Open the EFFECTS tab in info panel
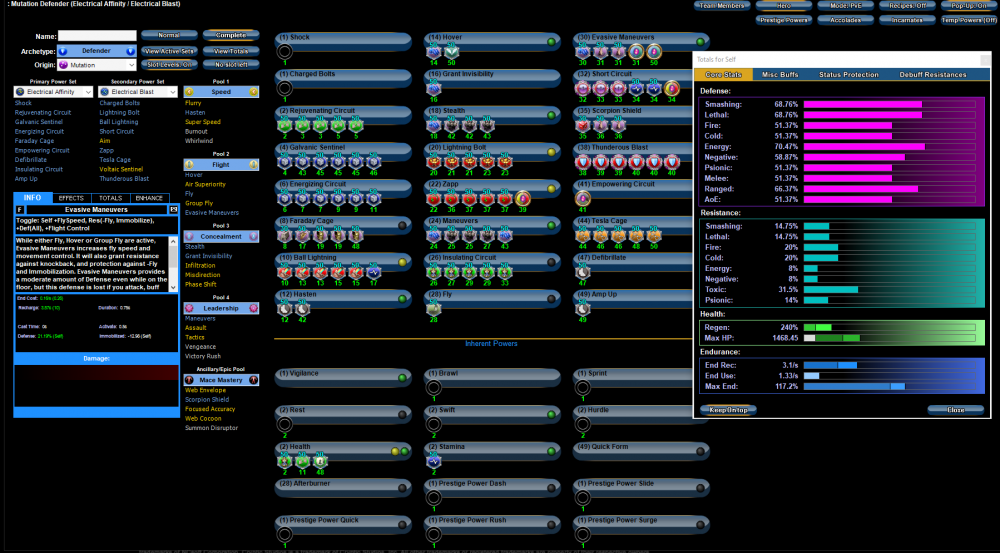1000x553 pixels. pyautogui.click(x=71, y=198)
